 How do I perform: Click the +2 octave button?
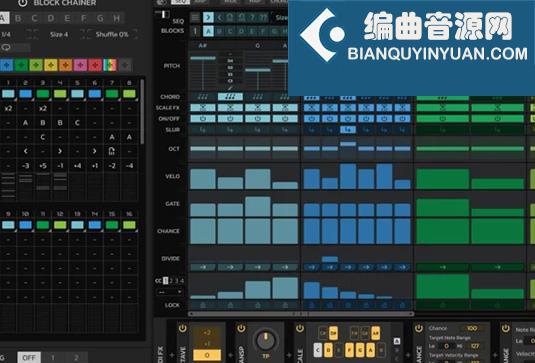click(207, 332)
